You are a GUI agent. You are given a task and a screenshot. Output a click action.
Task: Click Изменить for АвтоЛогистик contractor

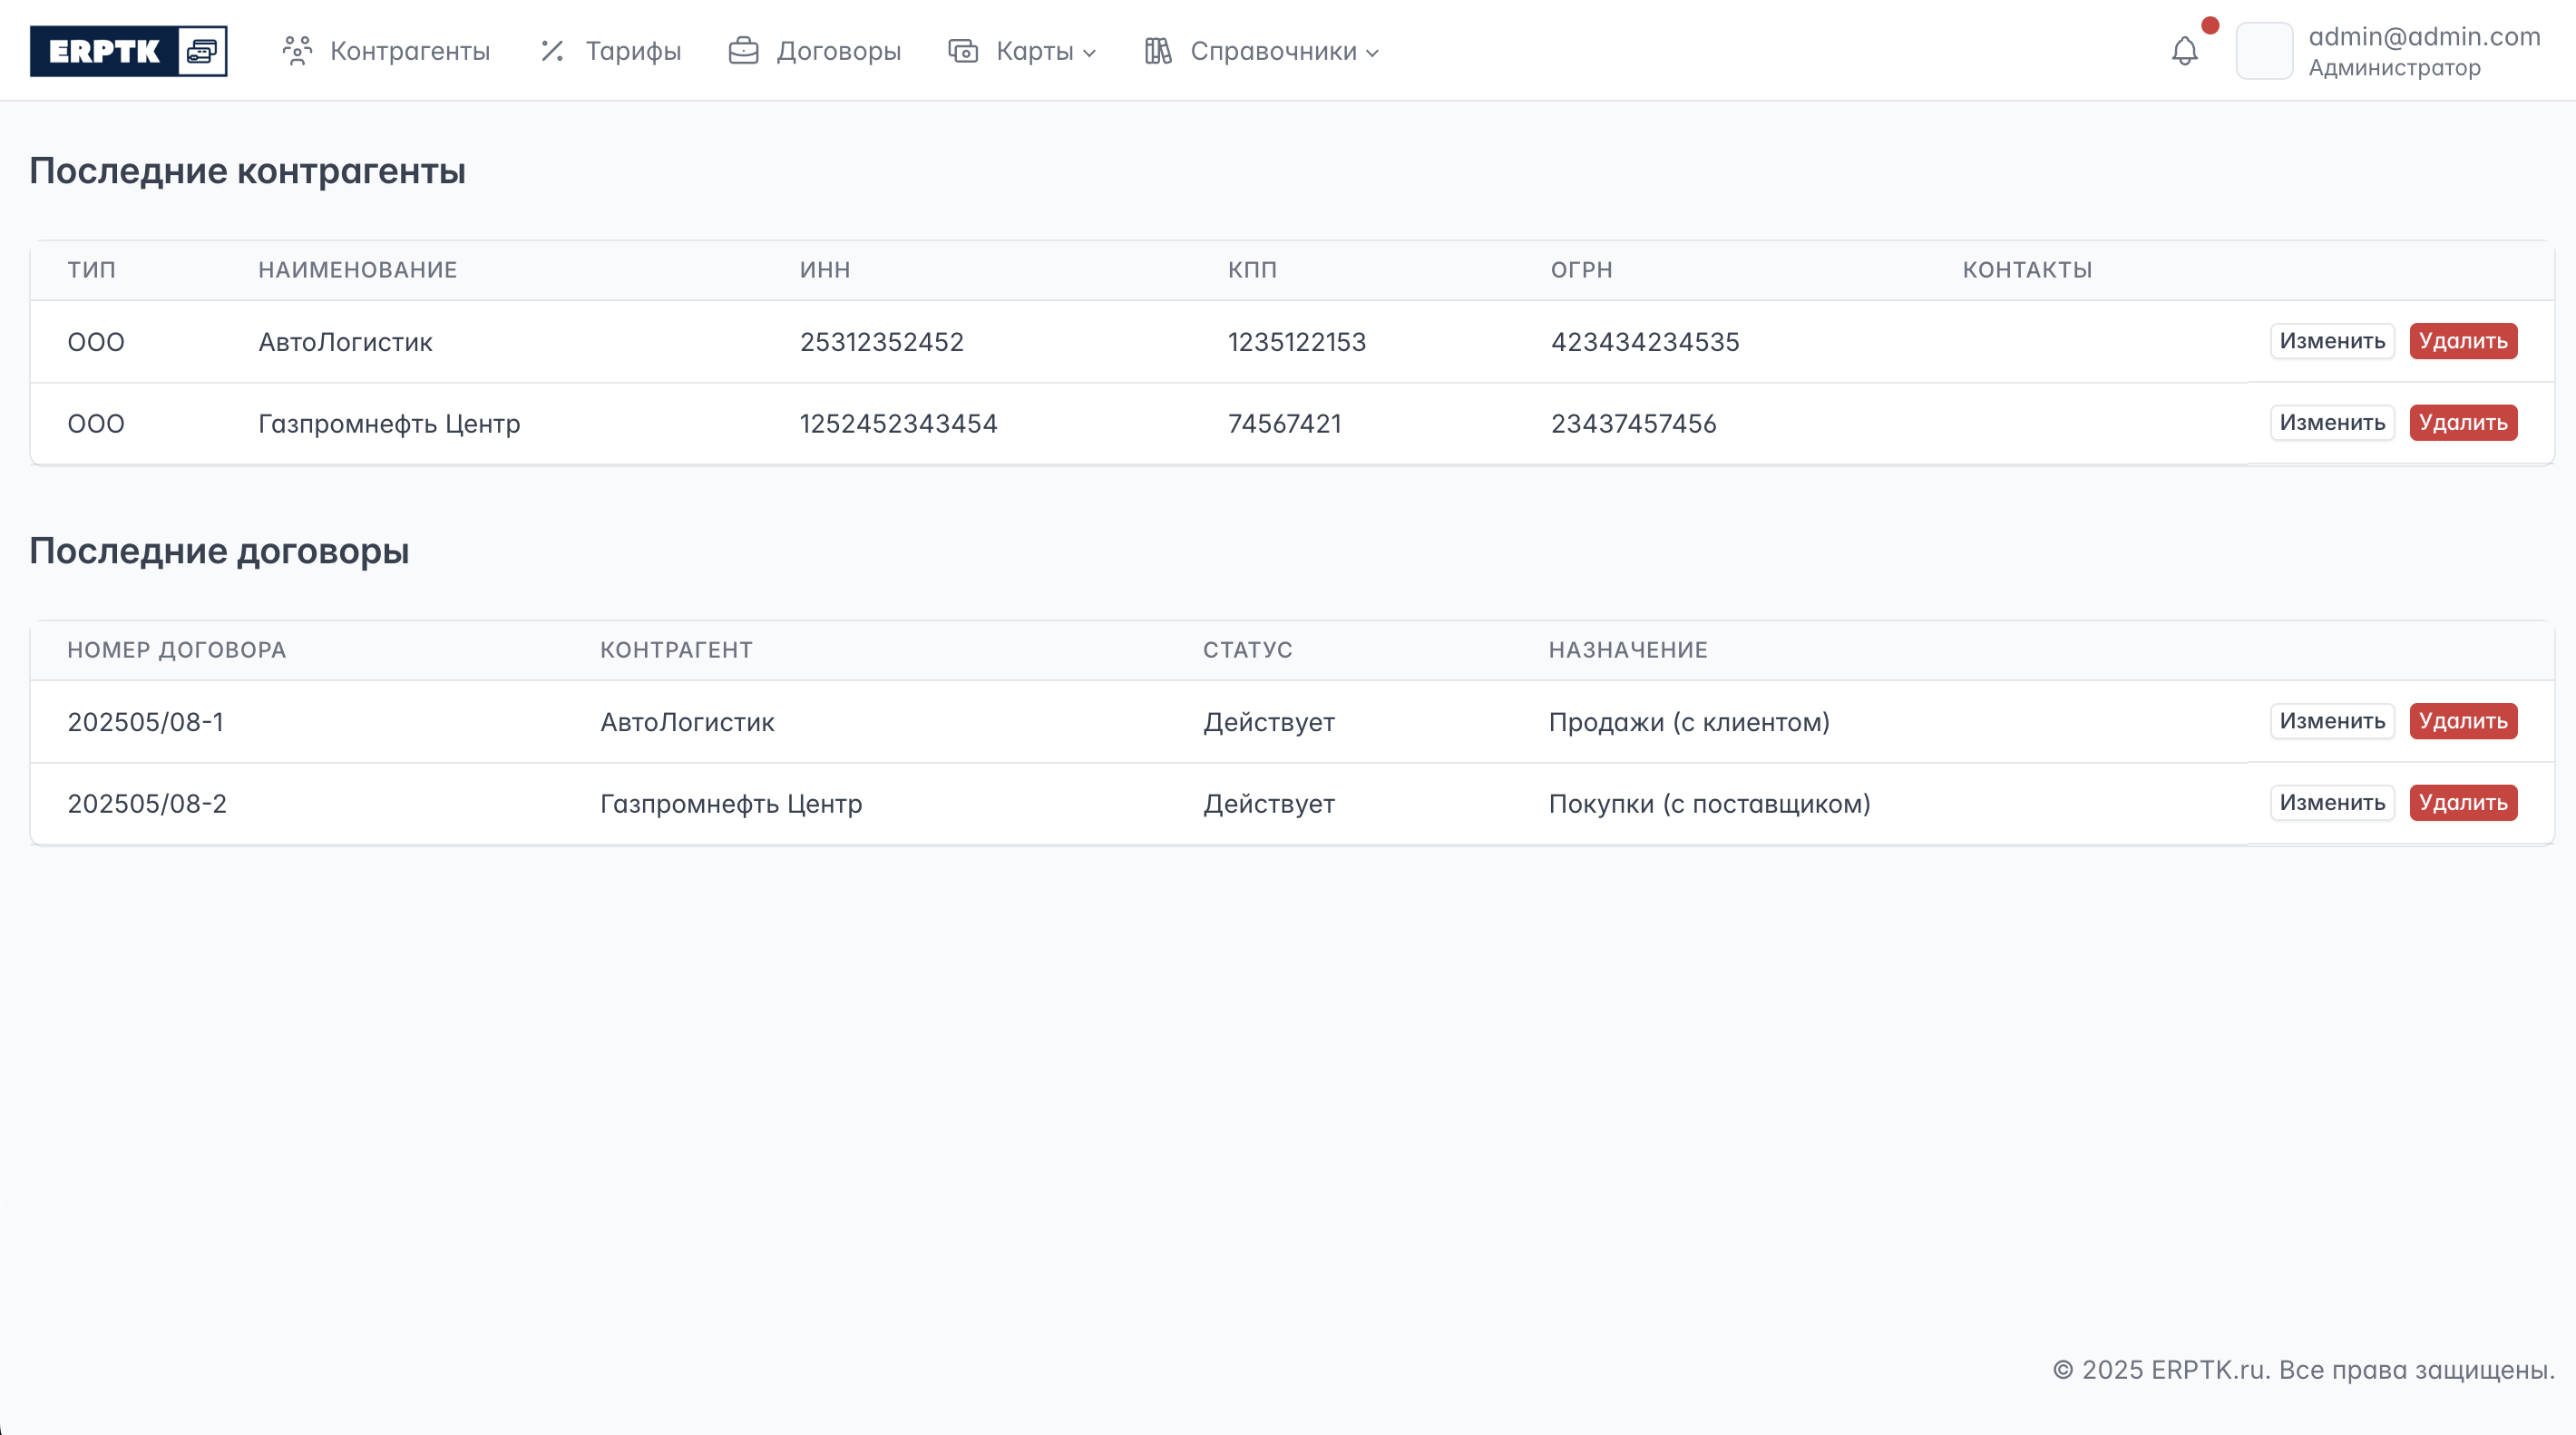tap(2332, 341)
